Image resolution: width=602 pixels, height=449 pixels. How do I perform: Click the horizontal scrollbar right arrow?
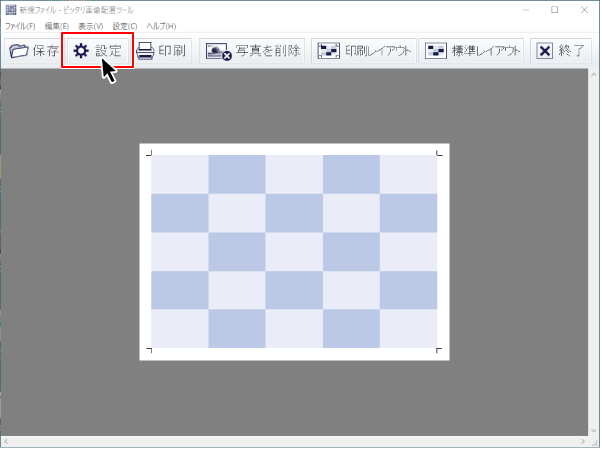pyautogui.click(x=582, y=441)
